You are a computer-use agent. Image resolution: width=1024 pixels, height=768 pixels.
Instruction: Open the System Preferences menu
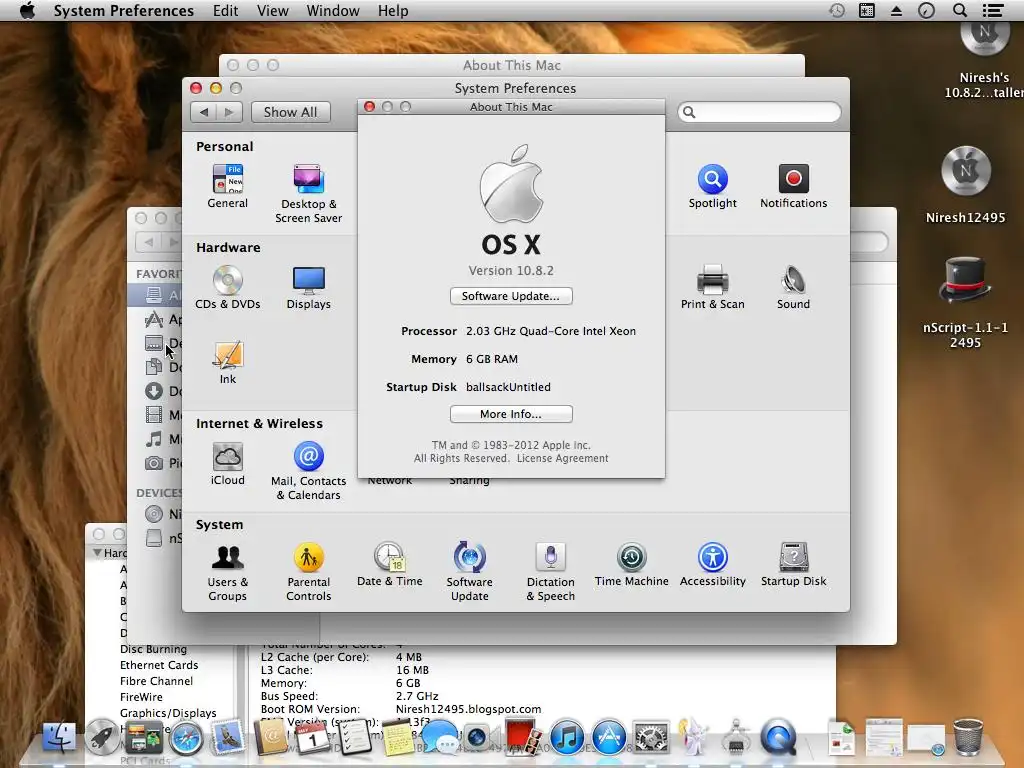(123, 10)
